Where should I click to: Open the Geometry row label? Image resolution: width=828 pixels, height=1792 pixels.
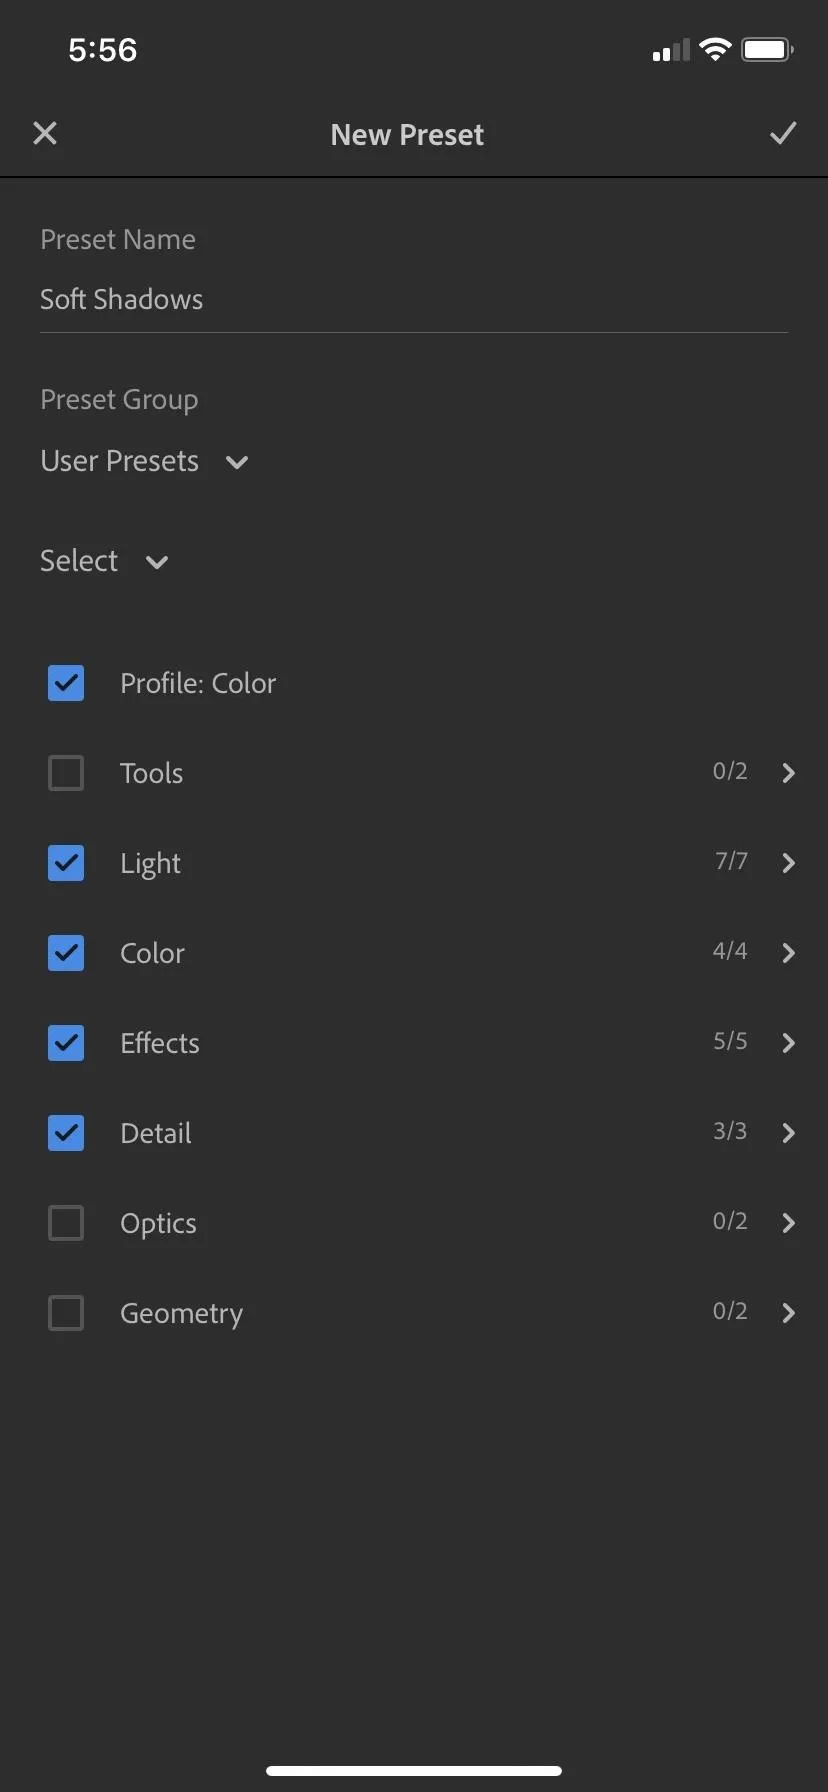(181, 1313)
